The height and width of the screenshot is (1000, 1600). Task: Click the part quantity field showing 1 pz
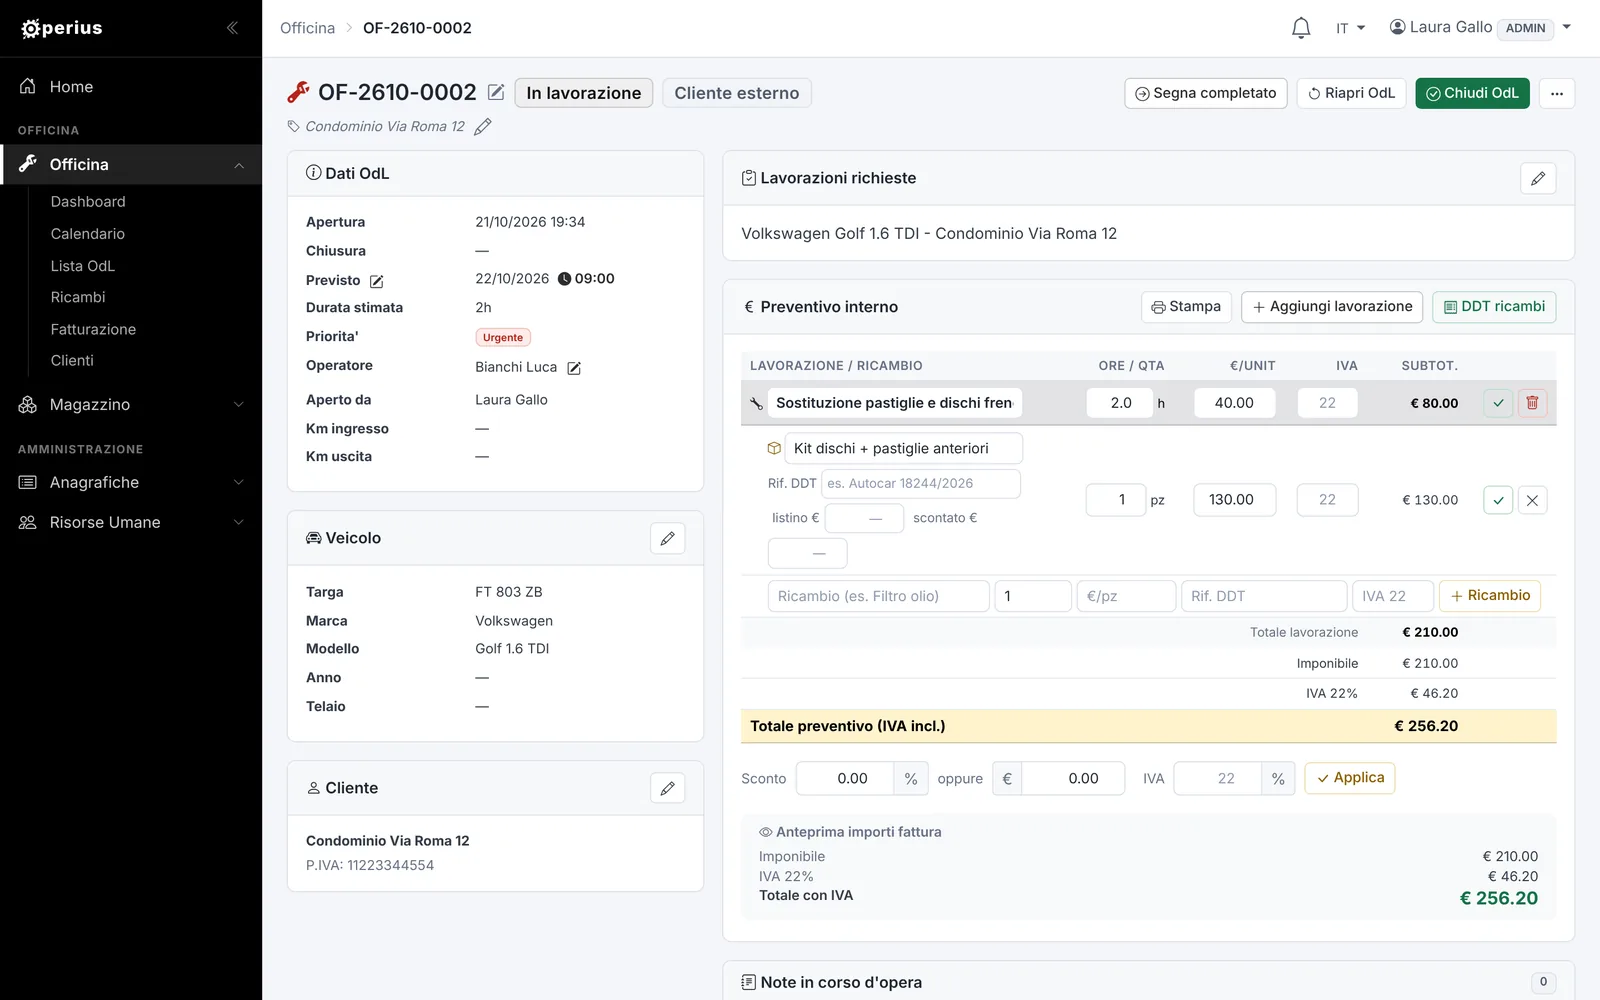click(1115, 500)
